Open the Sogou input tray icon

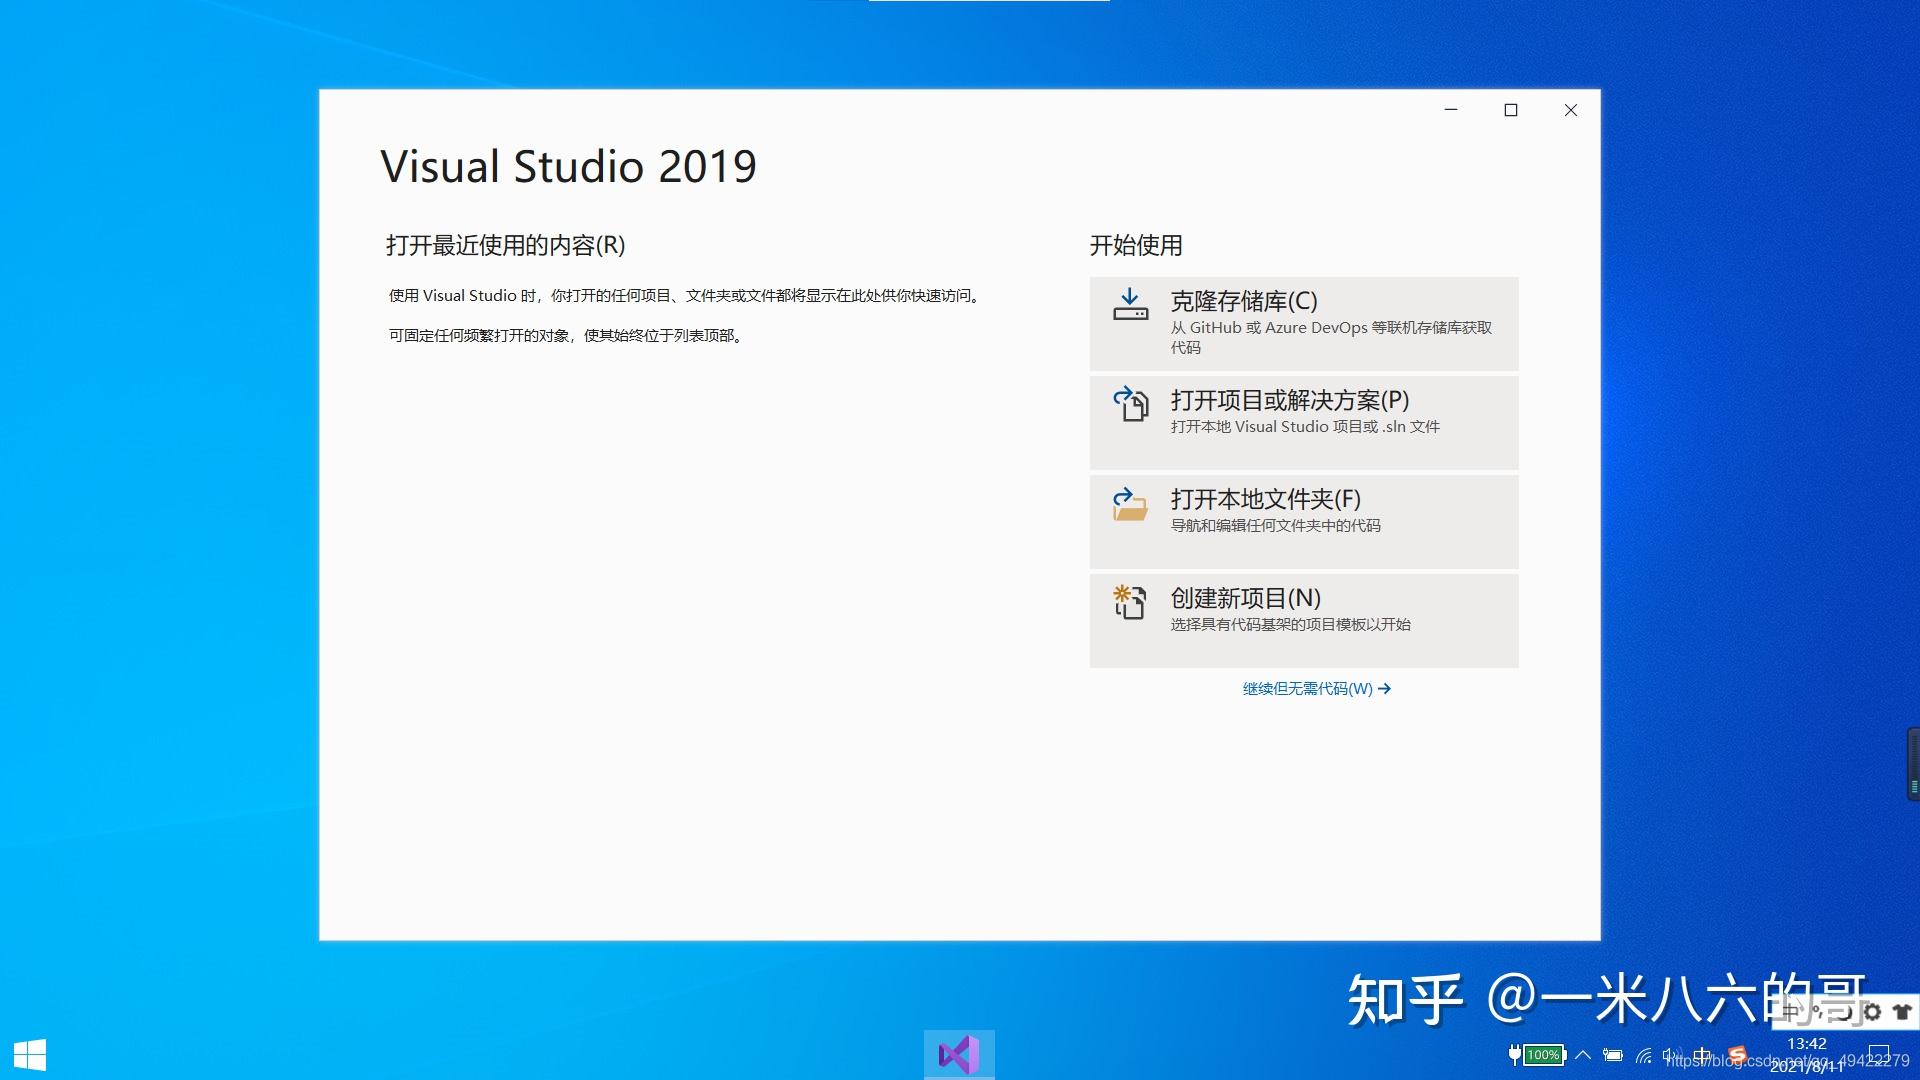coord(1737,1055)
